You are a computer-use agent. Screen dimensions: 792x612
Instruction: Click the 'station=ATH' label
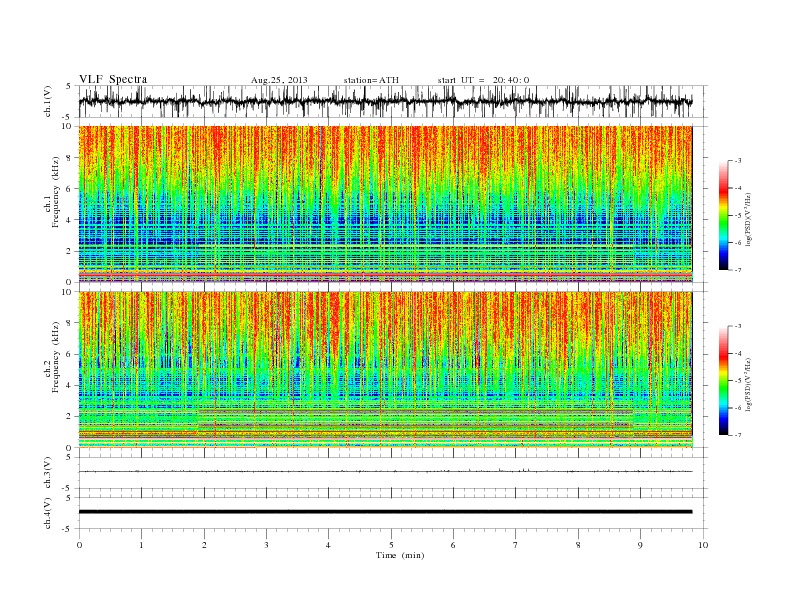point(371,80)
